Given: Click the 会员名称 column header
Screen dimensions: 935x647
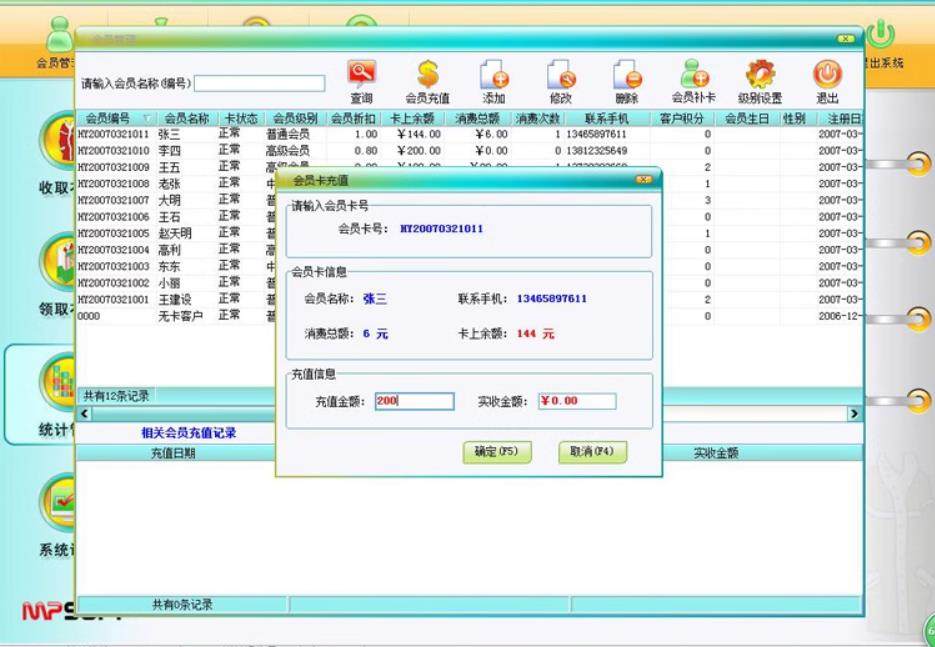Looking at the screenshot, I should click(187, 118).
